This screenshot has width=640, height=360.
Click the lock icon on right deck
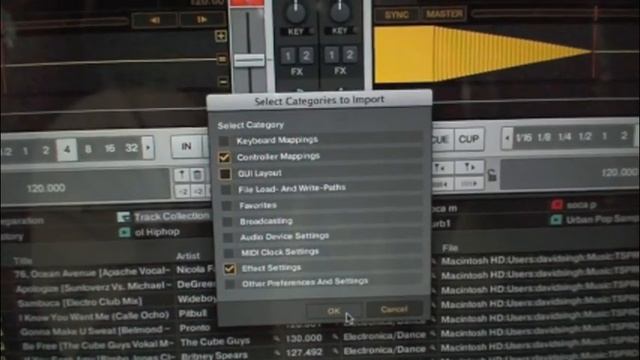492,176
